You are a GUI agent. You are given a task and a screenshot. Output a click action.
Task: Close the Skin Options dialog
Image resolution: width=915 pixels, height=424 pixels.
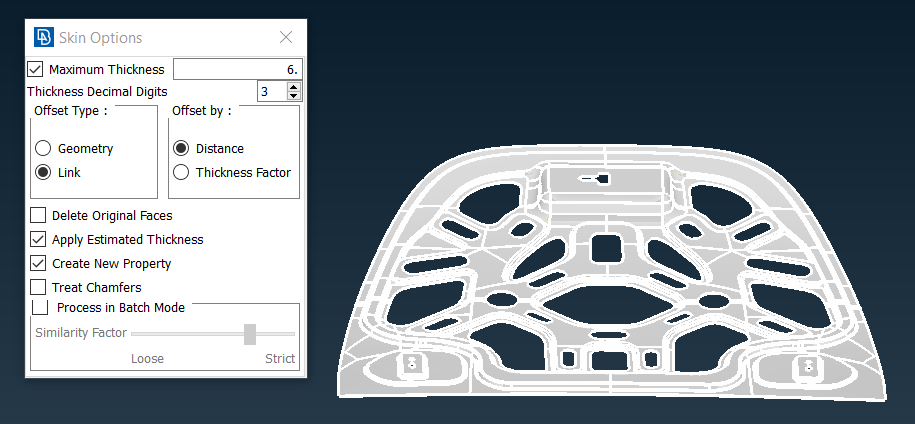[286, 37]
